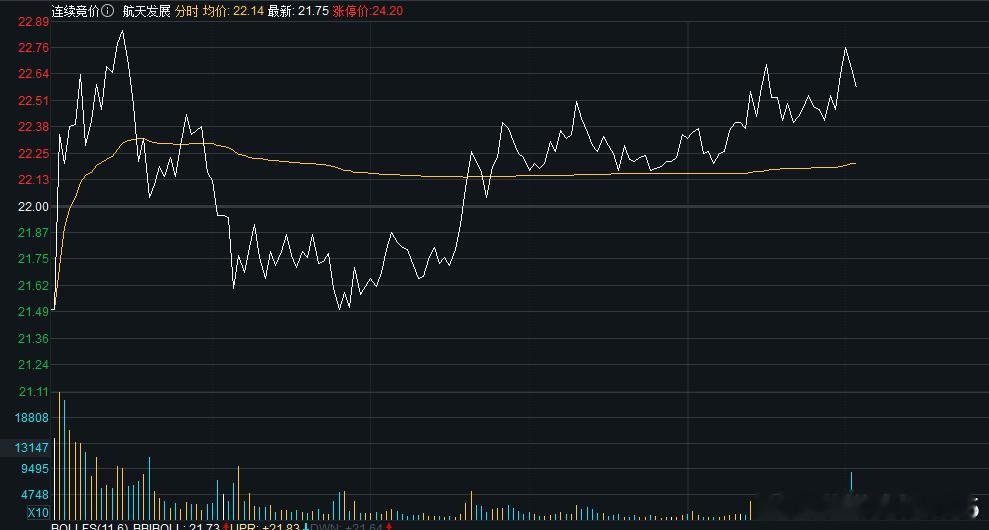
Task: Click the 21.11 price axis label
Action: tap(33, 392)
